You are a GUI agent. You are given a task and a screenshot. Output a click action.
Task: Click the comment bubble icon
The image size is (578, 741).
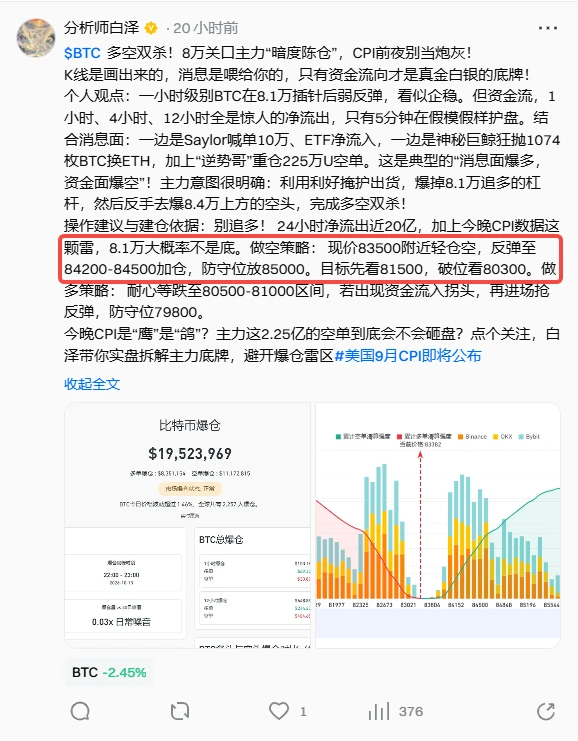tap(80, 711)
